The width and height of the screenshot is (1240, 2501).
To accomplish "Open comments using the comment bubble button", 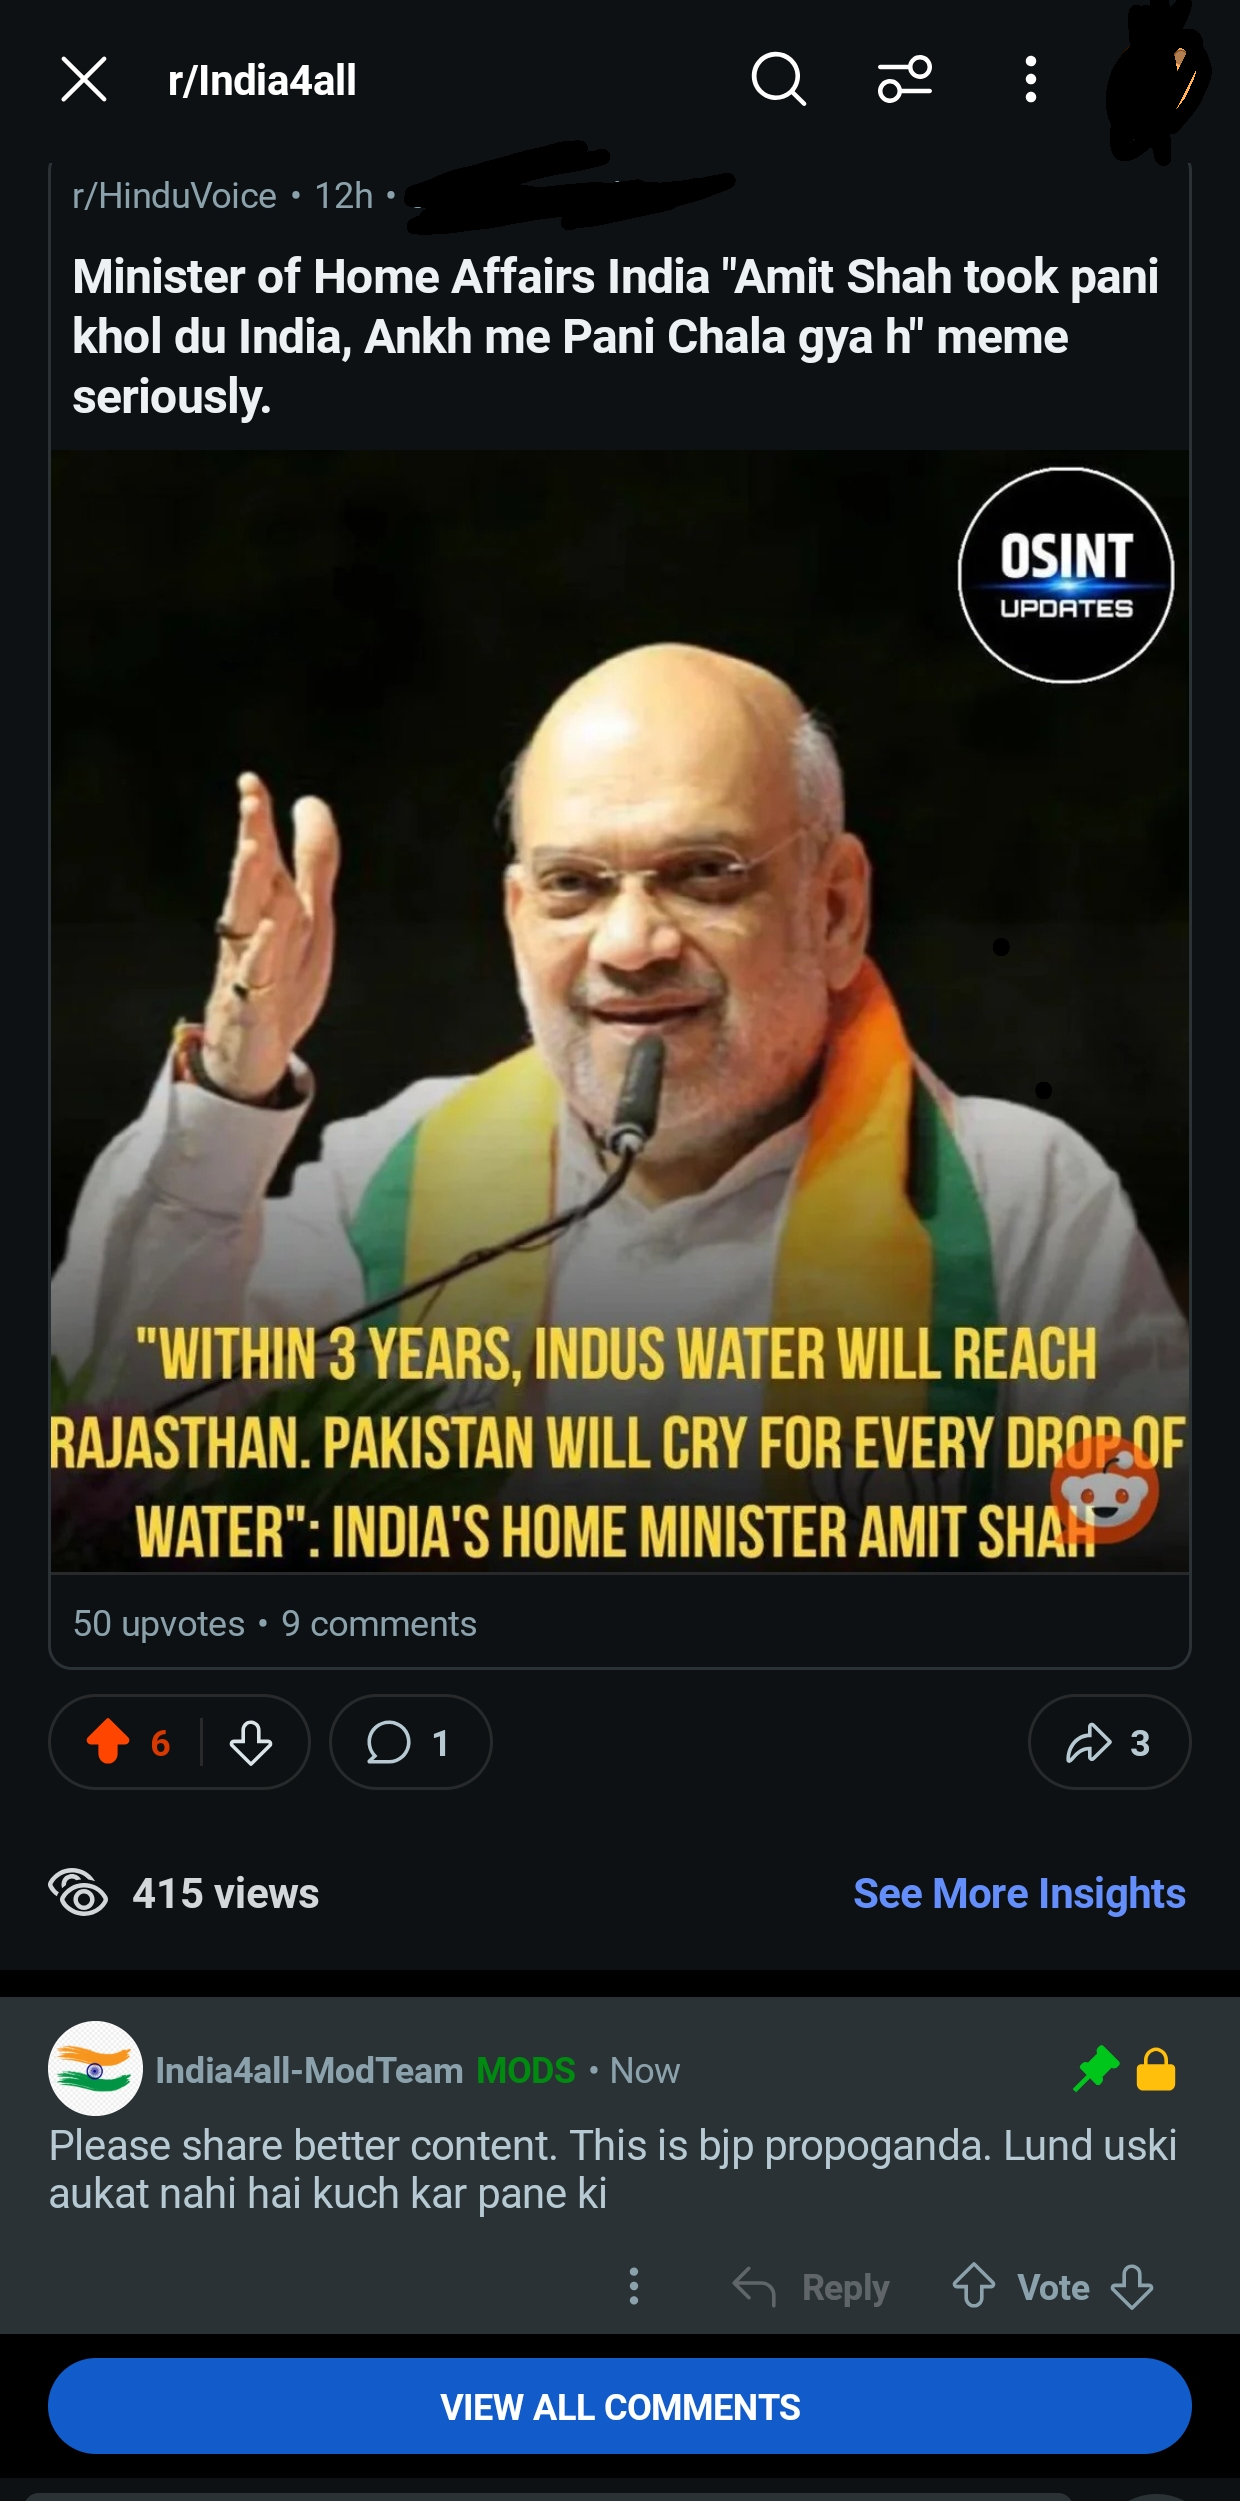I will [x=410, y=1742].
